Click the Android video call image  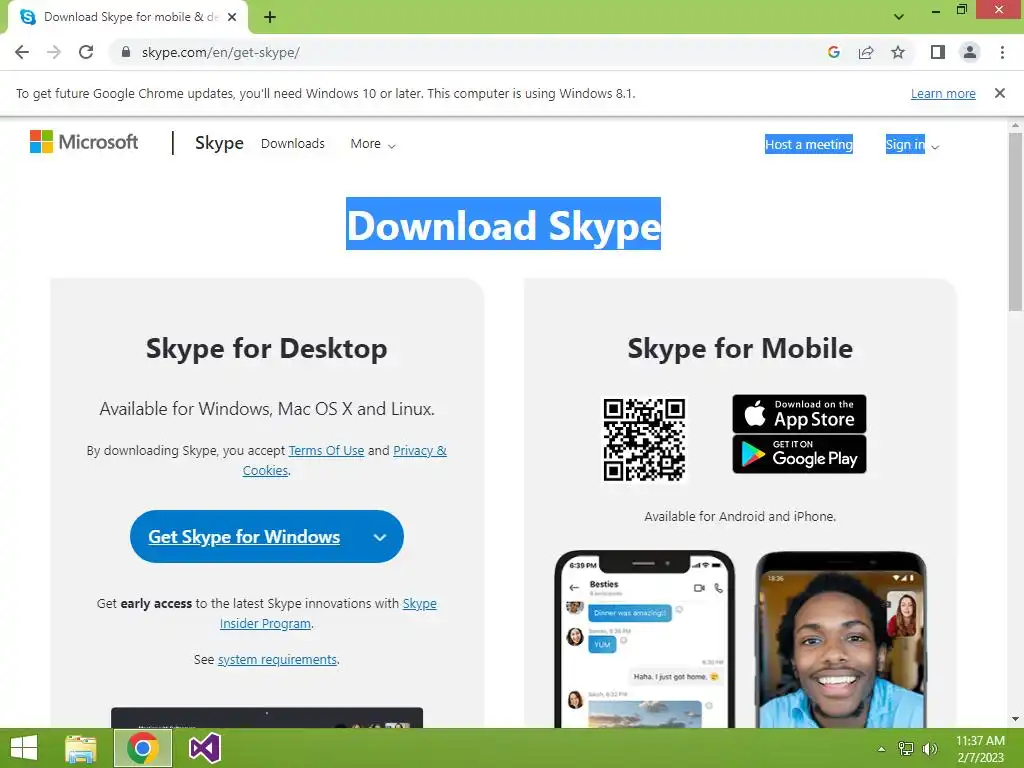[841, 639]
